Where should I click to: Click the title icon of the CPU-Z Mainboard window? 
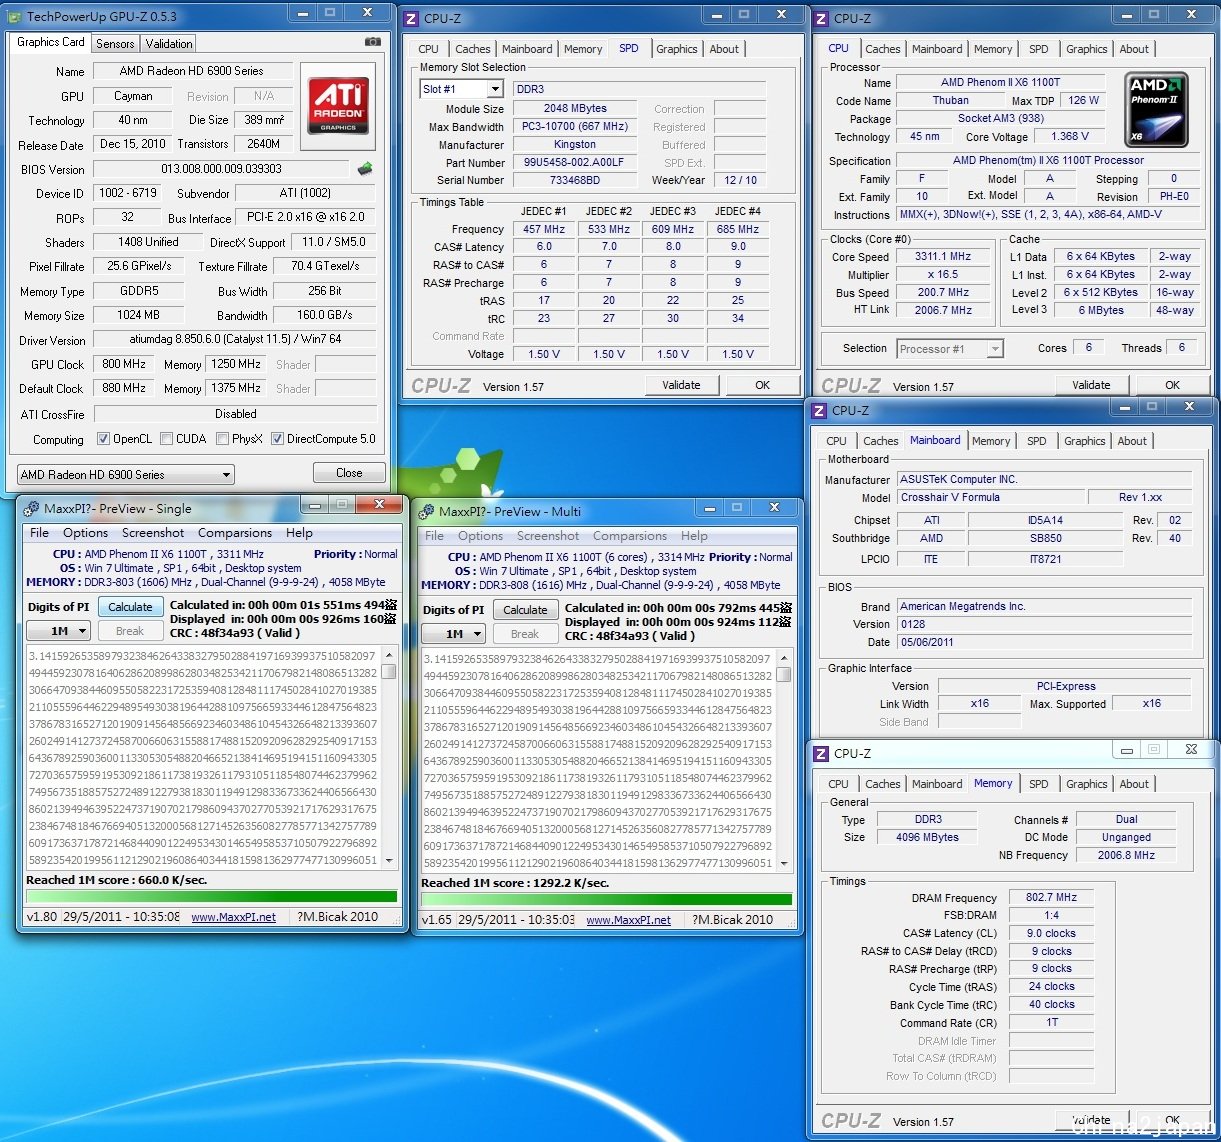click(x=819, y=410)
